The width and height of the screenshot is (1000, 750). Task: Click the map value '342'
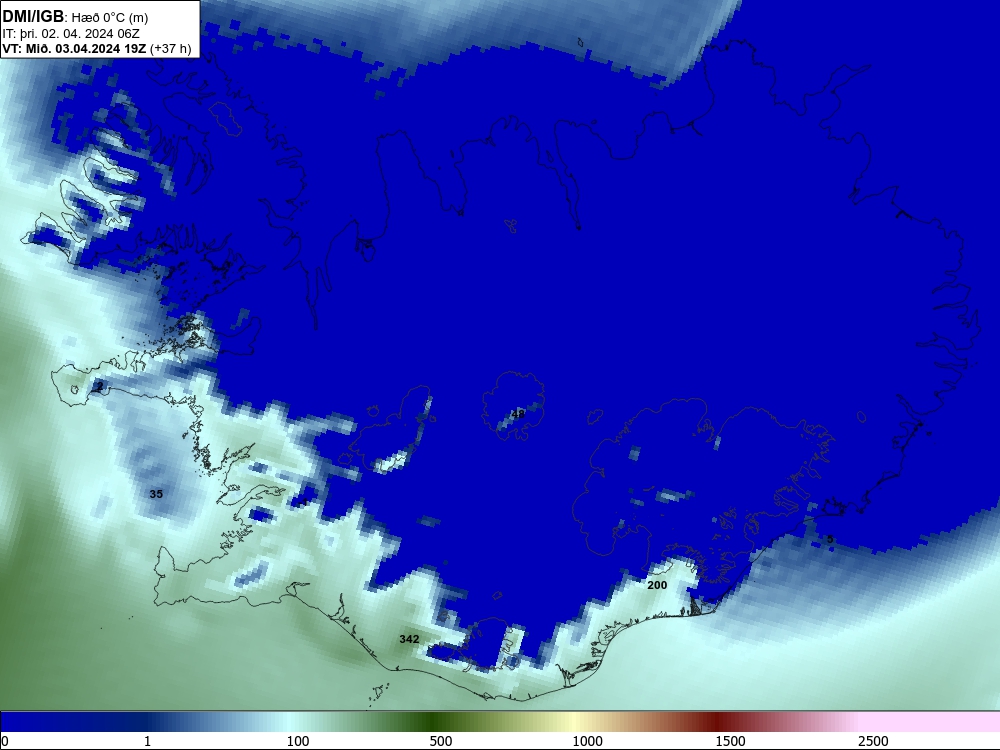click(409, 639)
